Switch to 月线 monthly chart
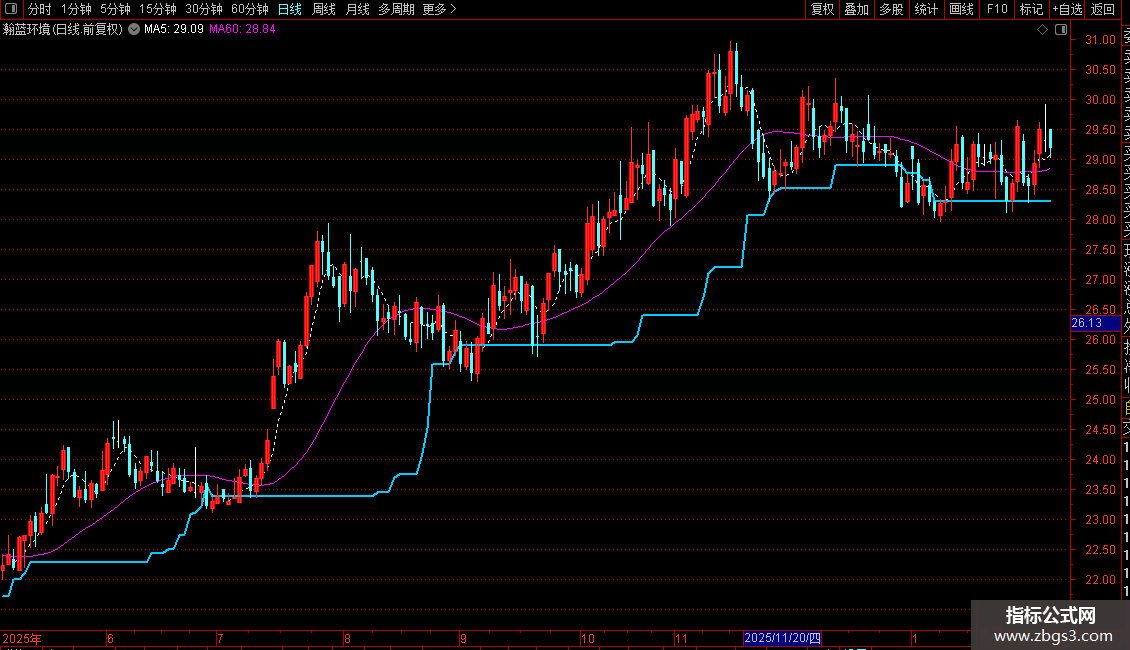Image resolution: width=1130 pixels, height=650 pixels. point(357,9)
